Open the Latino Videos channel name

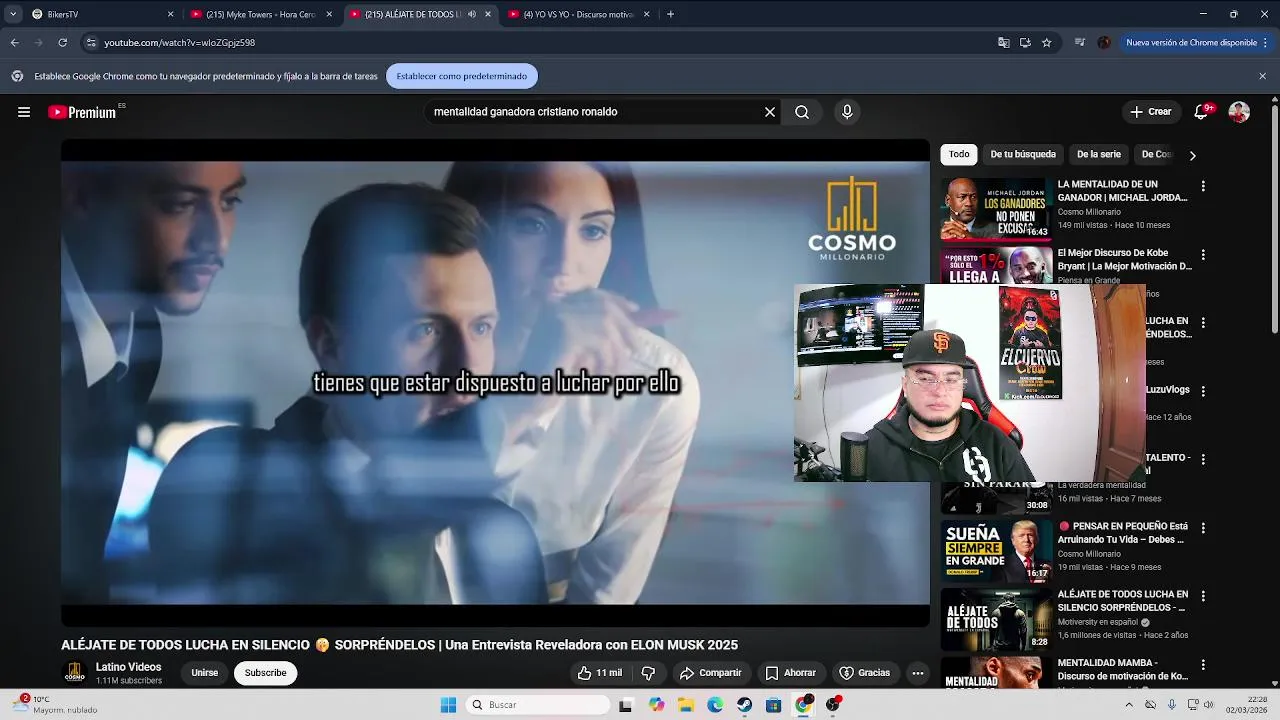[x=128, y=667]
